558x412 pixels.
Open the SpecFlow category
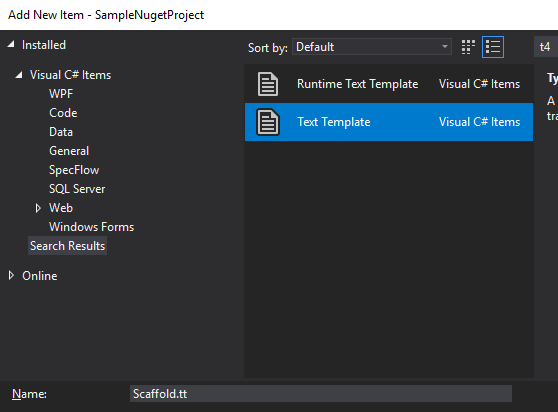pos(74,170)
